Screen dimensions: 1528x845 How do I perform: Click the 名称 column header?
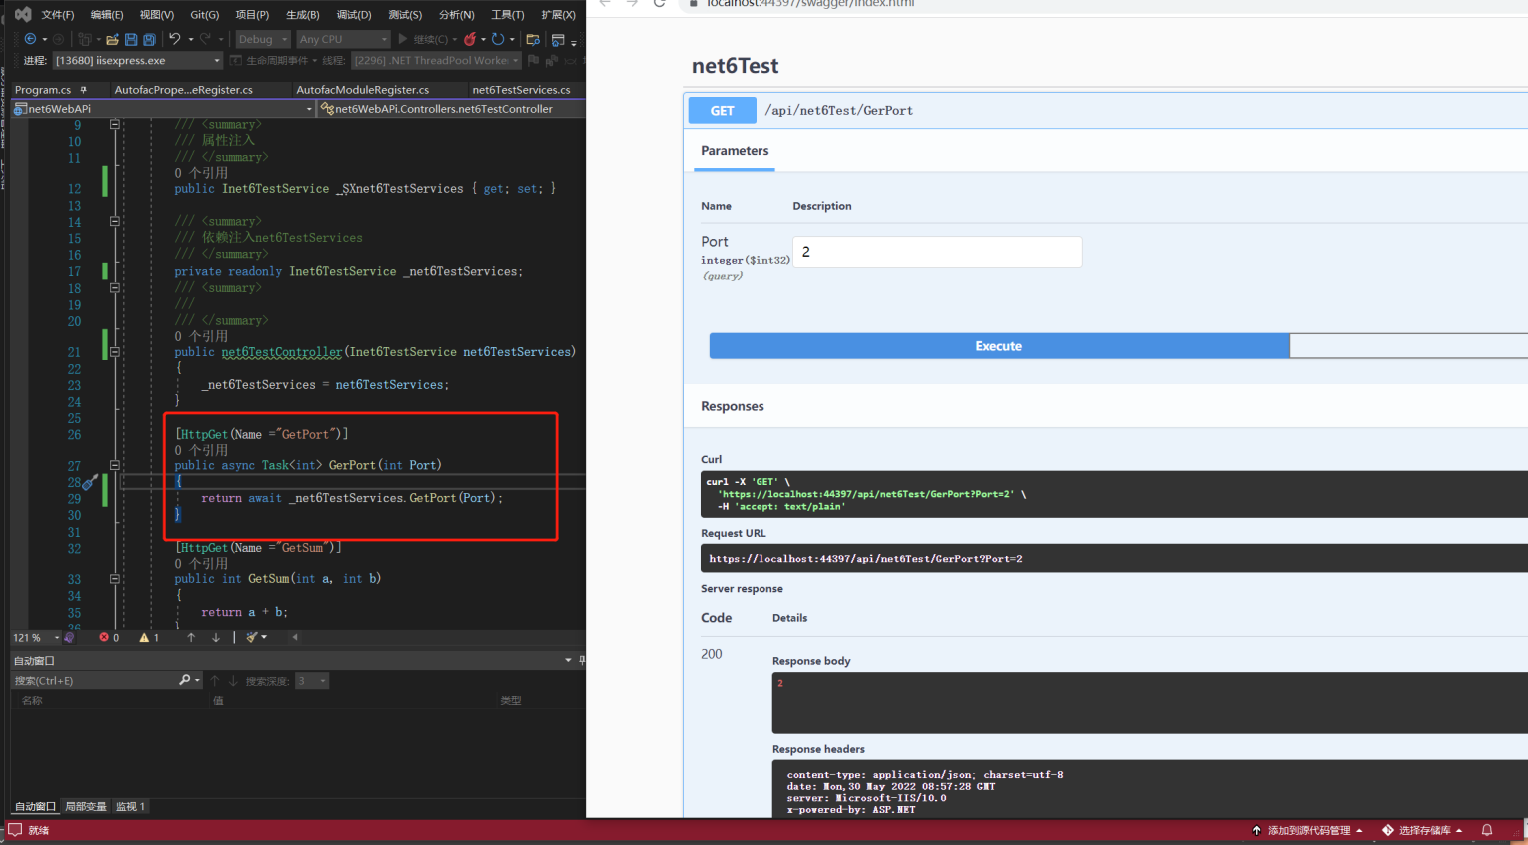(32, 700)
